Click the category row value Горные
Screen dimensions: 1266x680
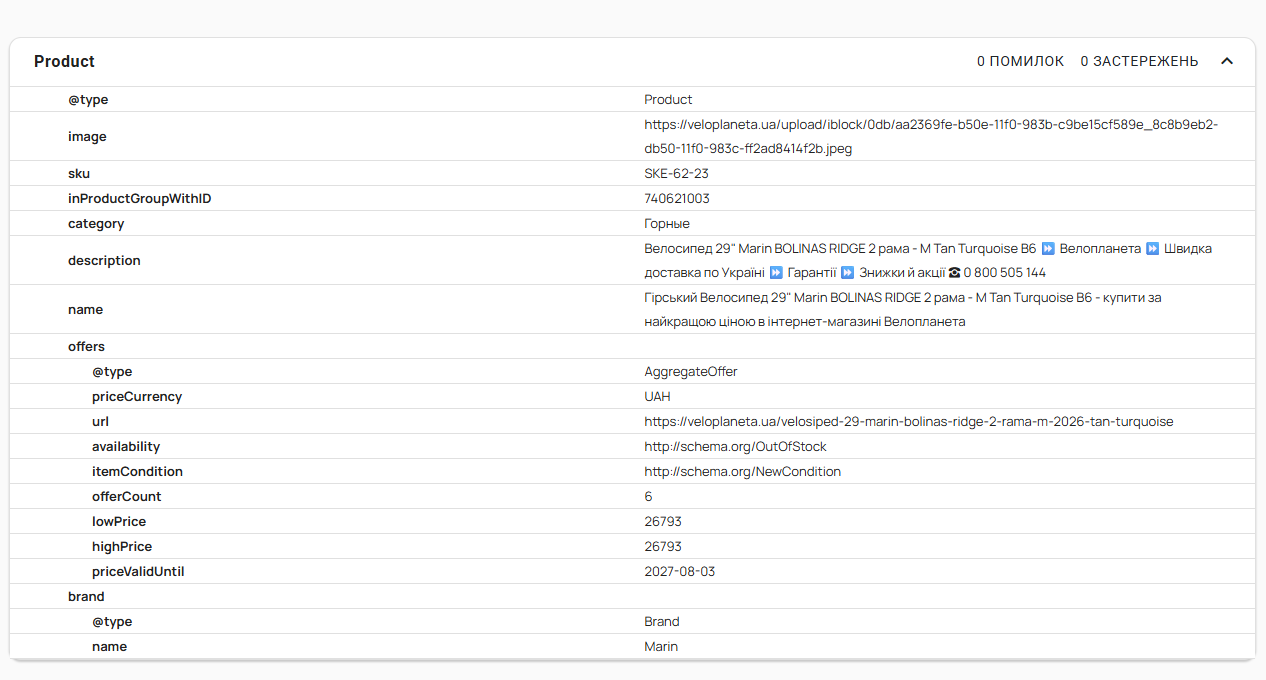[x=667, y=224]
